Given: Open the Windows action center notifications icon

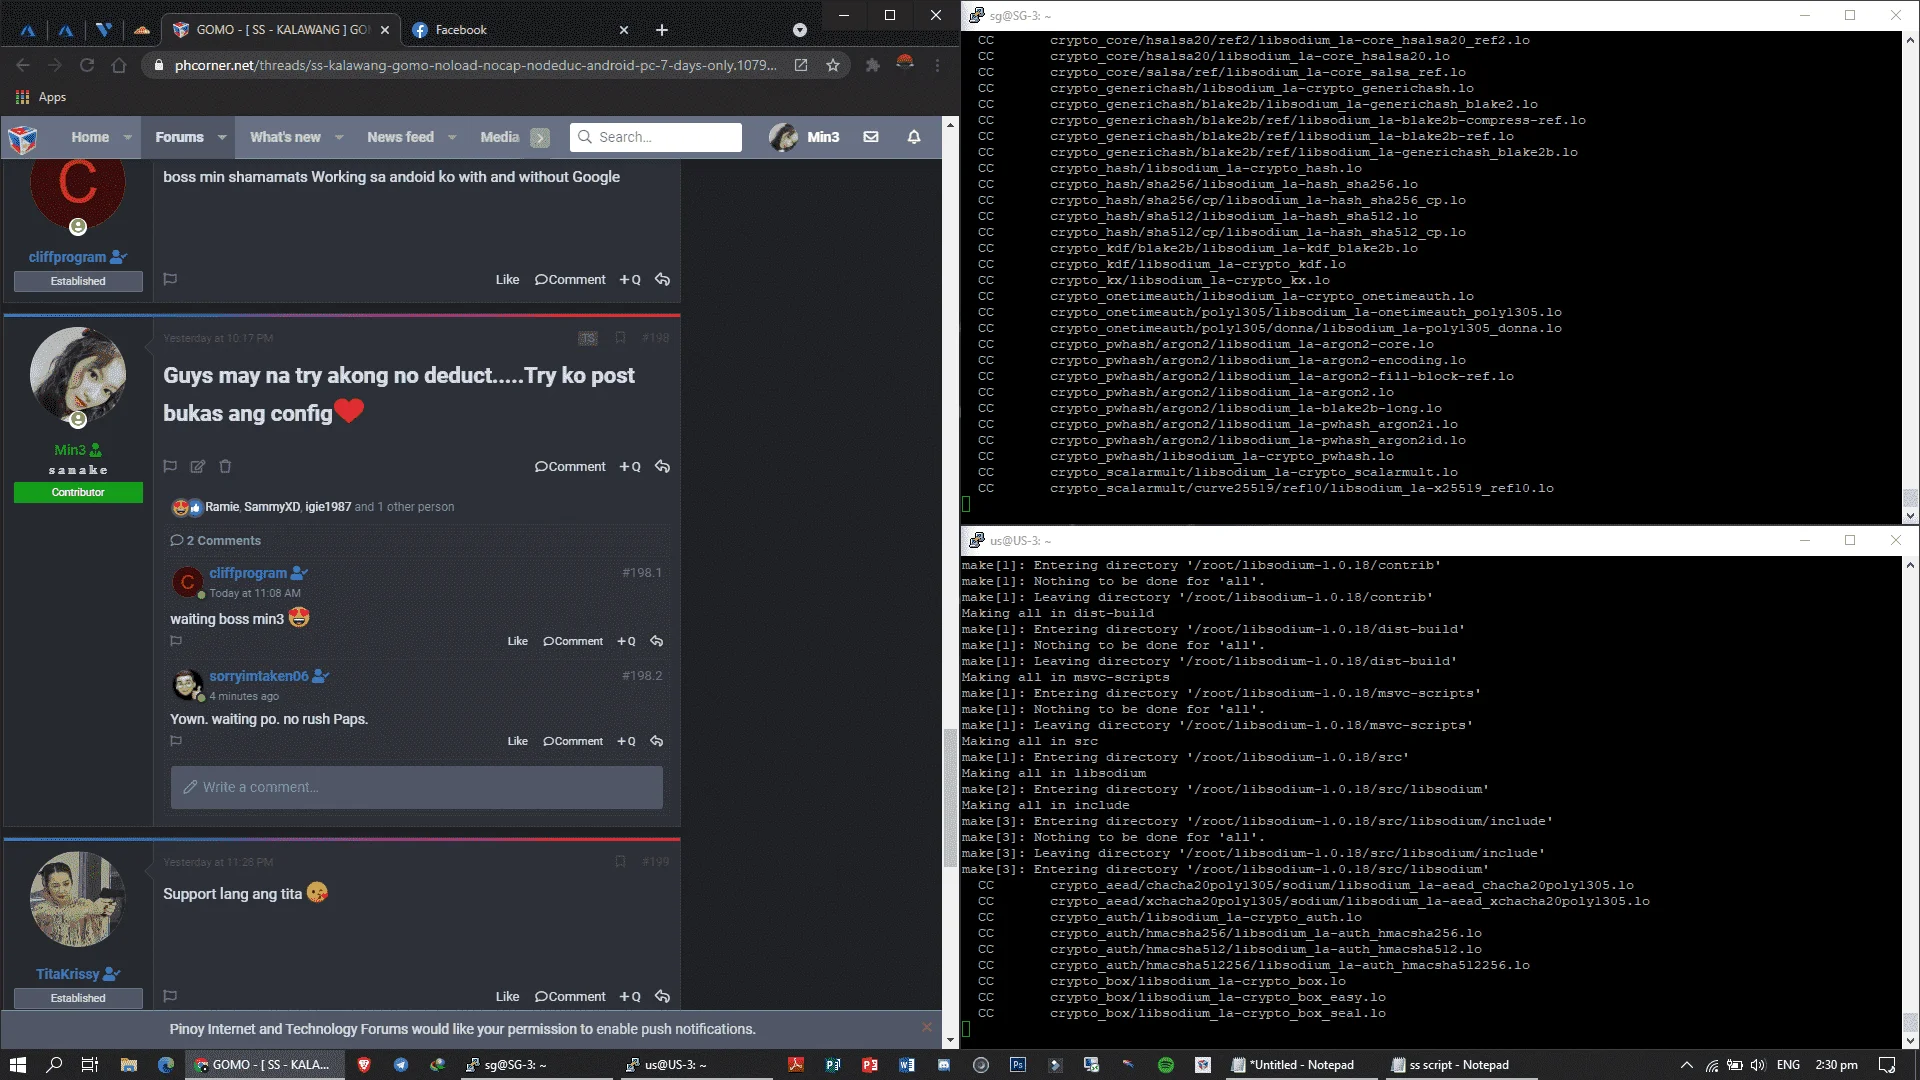Looking at the screenshot, I should [1887, 1065].
